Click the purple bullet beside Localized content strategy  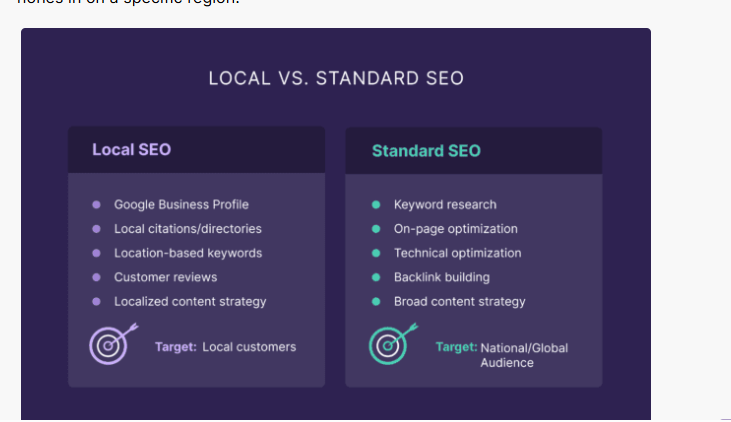click(97, 302)
